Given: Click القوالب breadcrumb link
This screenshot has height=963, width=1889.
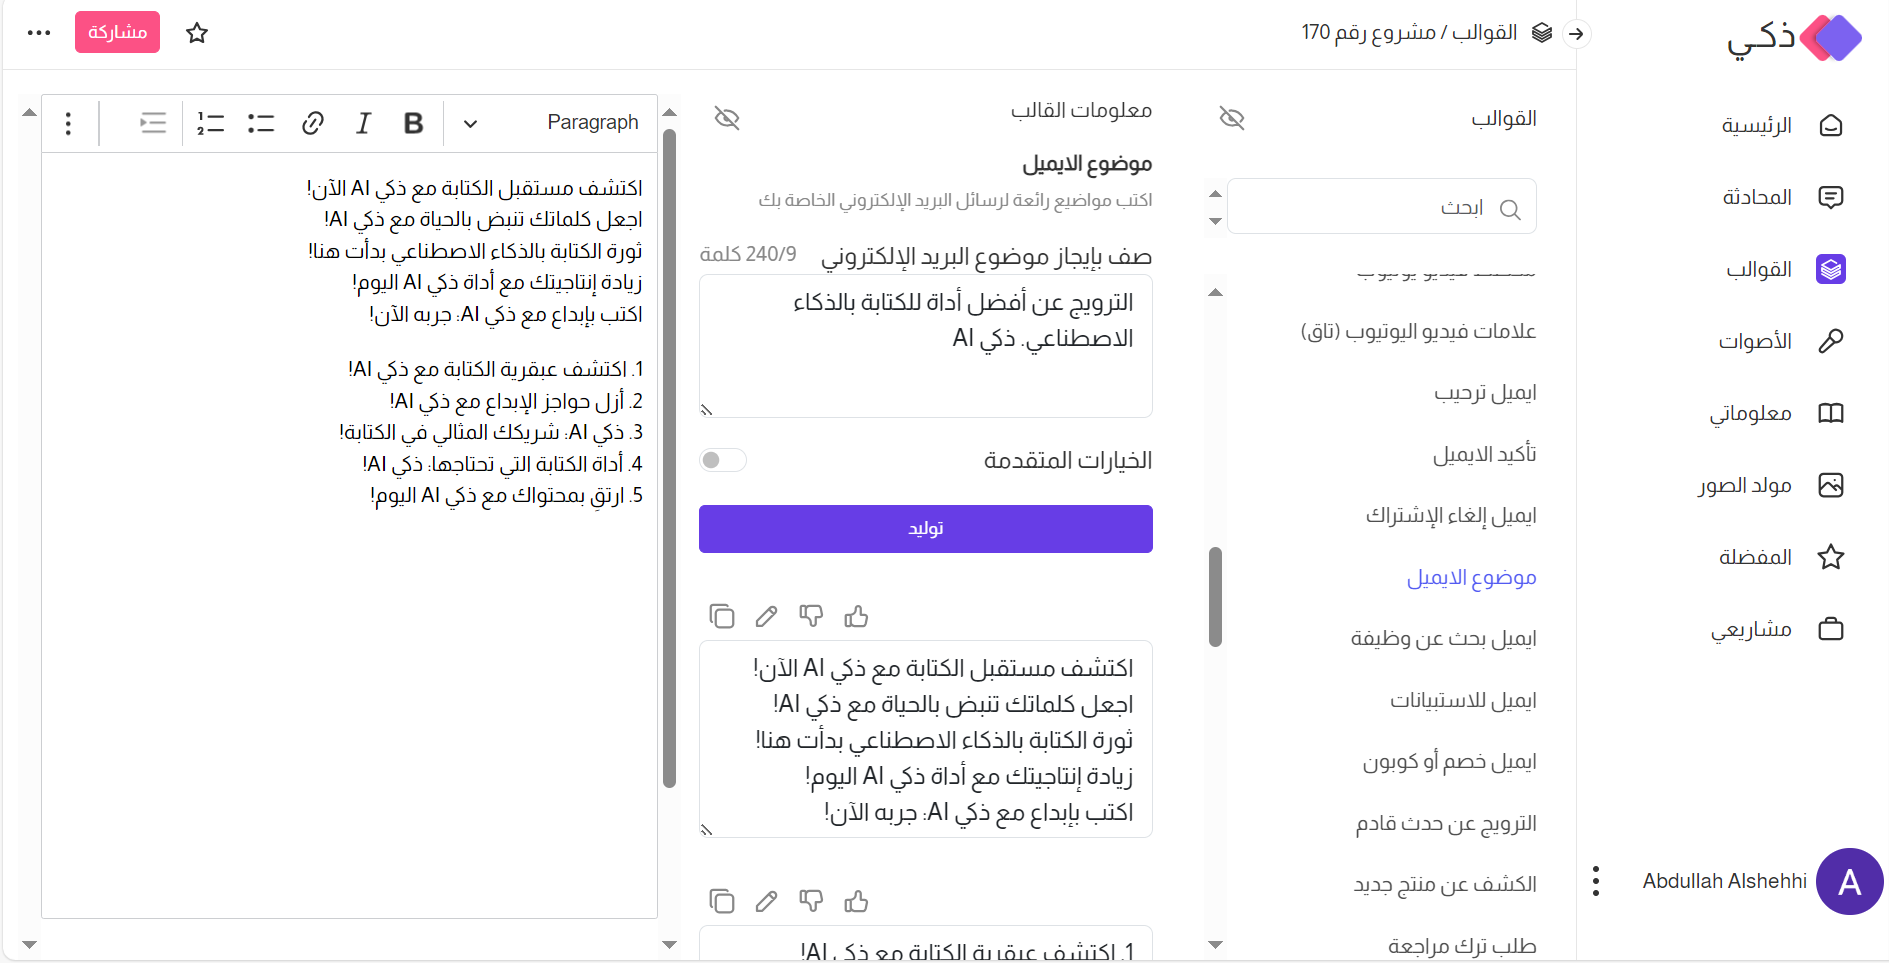Looking at the screenshot, I should [x=1484, y=33].
